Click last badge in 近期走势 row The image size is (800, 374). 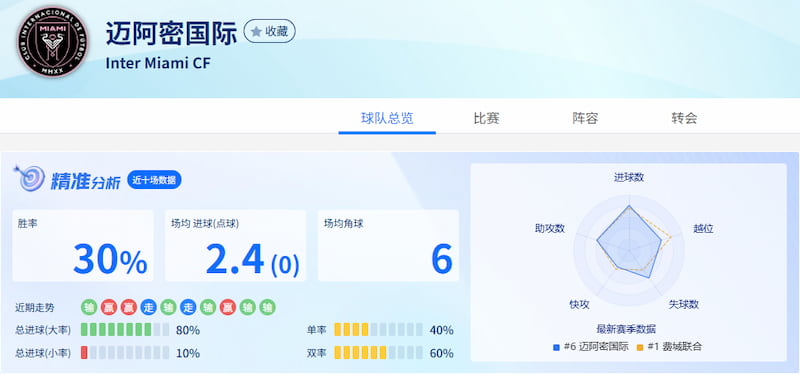268,307
